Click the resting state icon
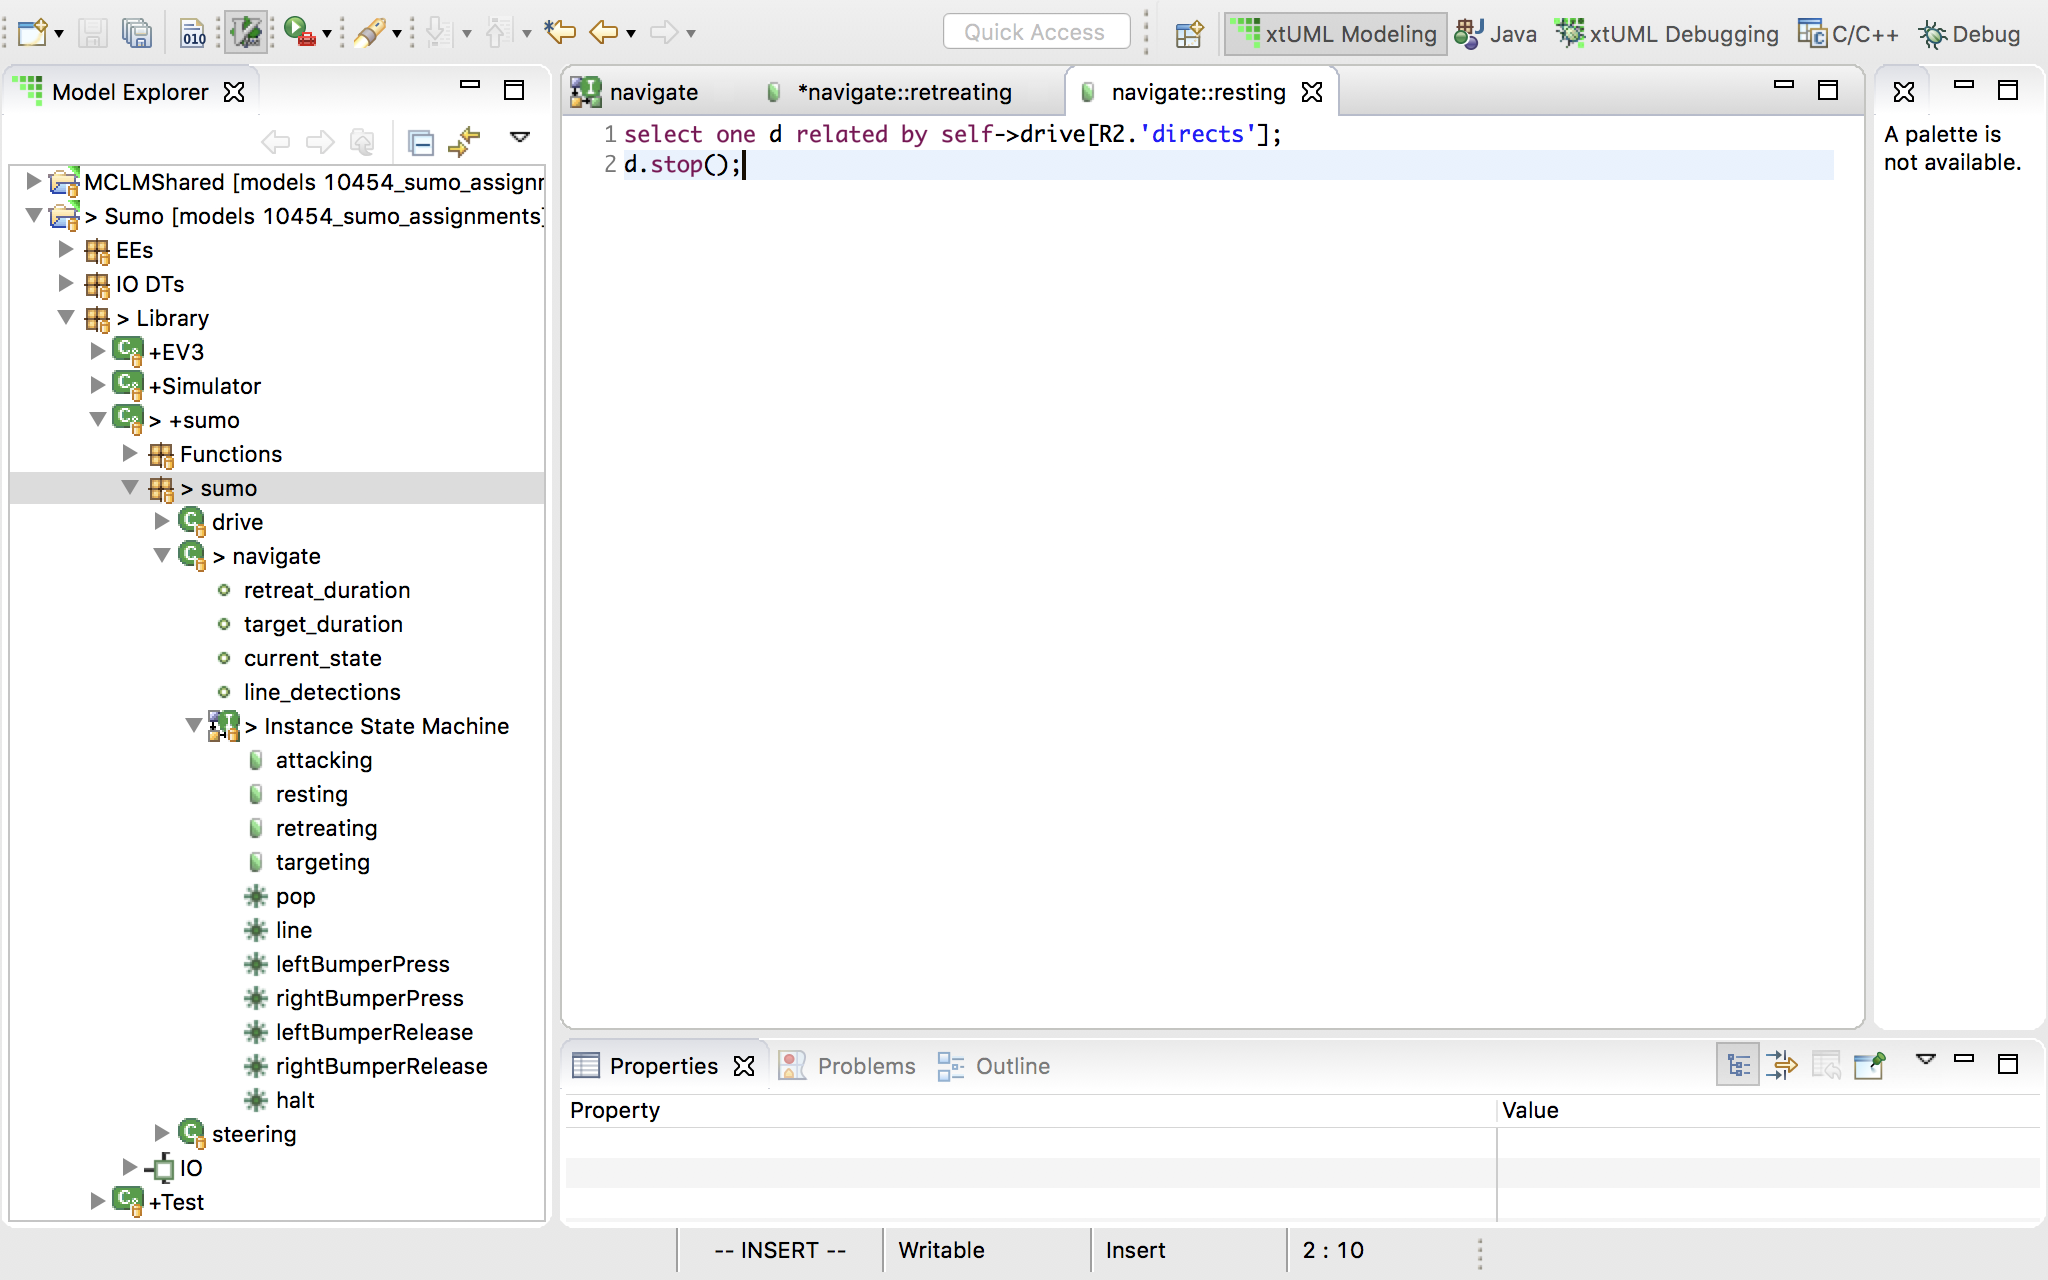The image size is (2048, 1280). pyautogui.click(x=256, y=794)
